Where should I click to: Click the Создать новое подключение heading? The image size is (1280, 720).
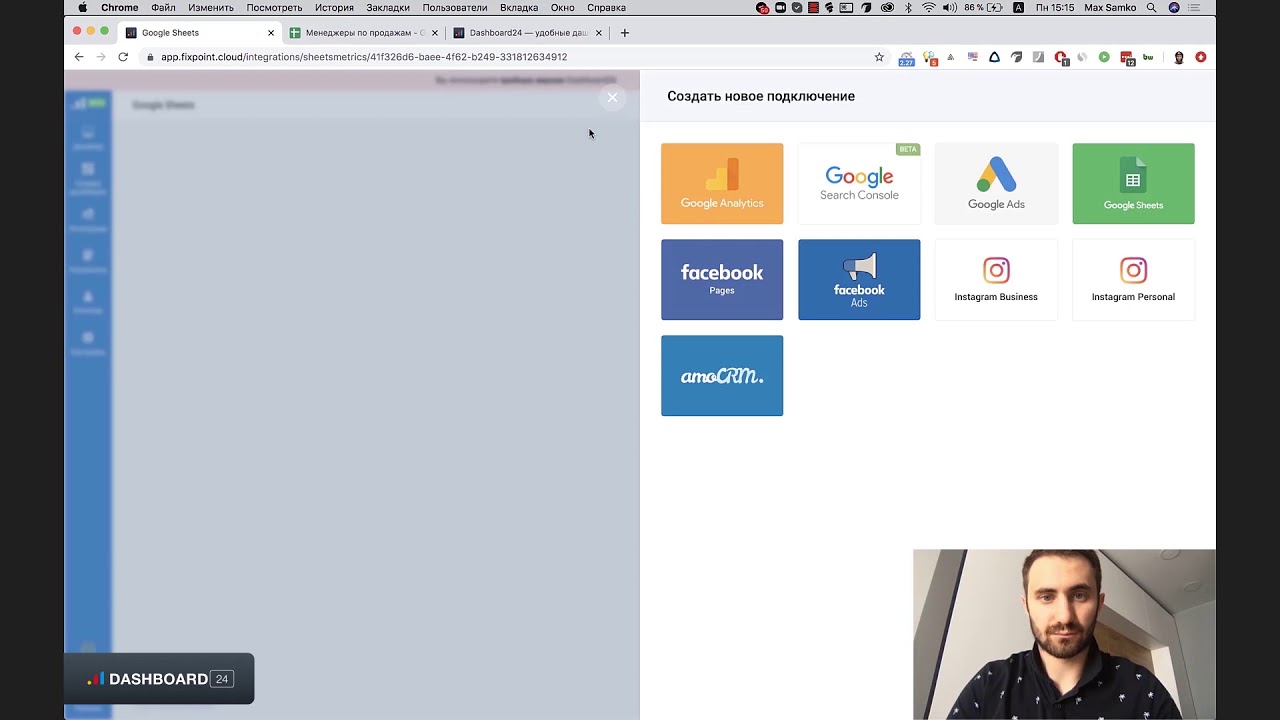point(761,96)
